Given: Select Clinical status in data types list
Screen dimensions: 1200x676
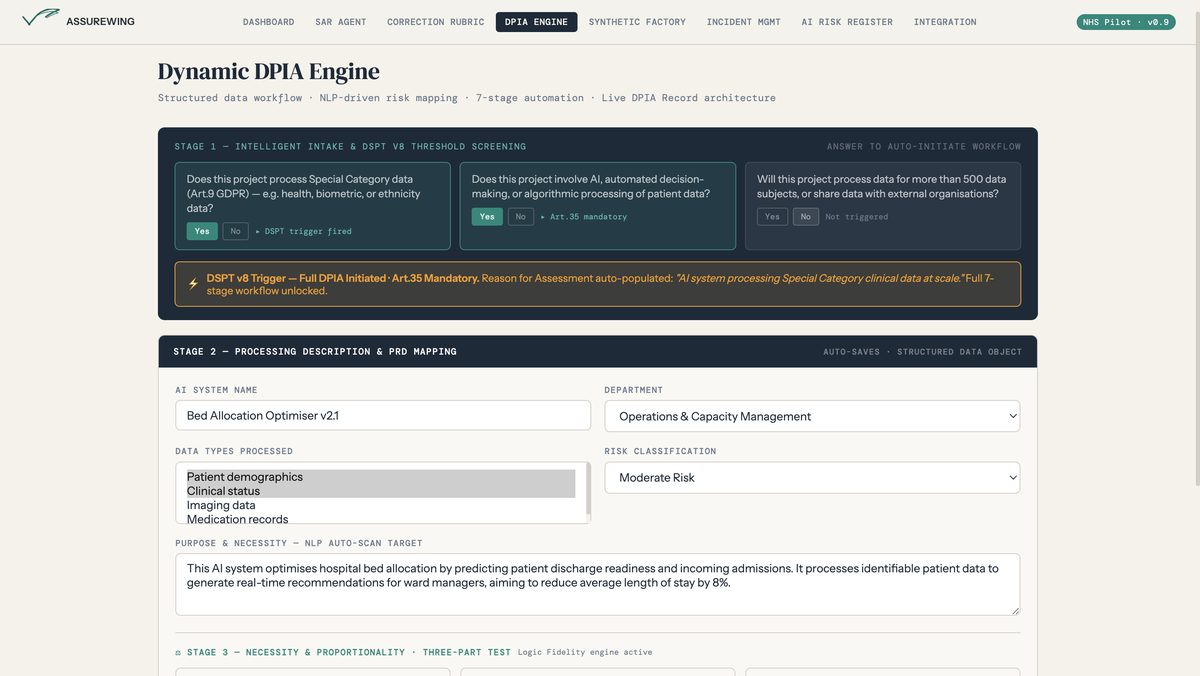Looking at the screenshot, I should 380,491.
